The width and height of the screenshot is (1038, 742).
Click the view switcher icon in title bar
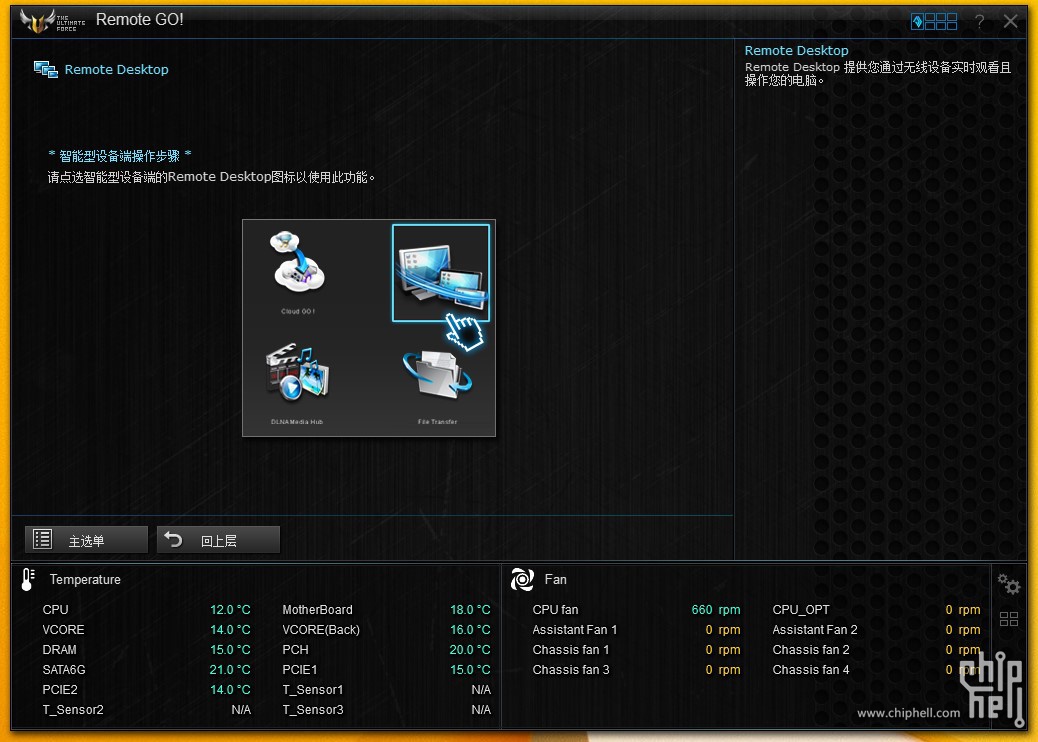[934, 22]
